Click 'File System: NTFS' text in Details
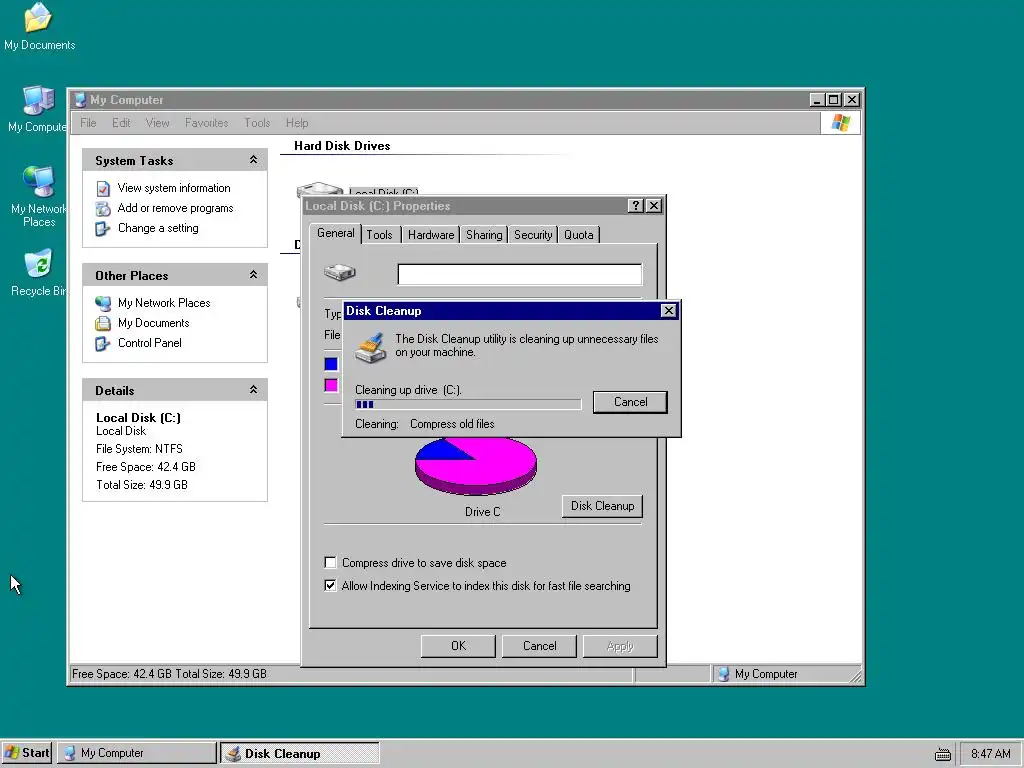1024x768 pixels. click(139, 449)
